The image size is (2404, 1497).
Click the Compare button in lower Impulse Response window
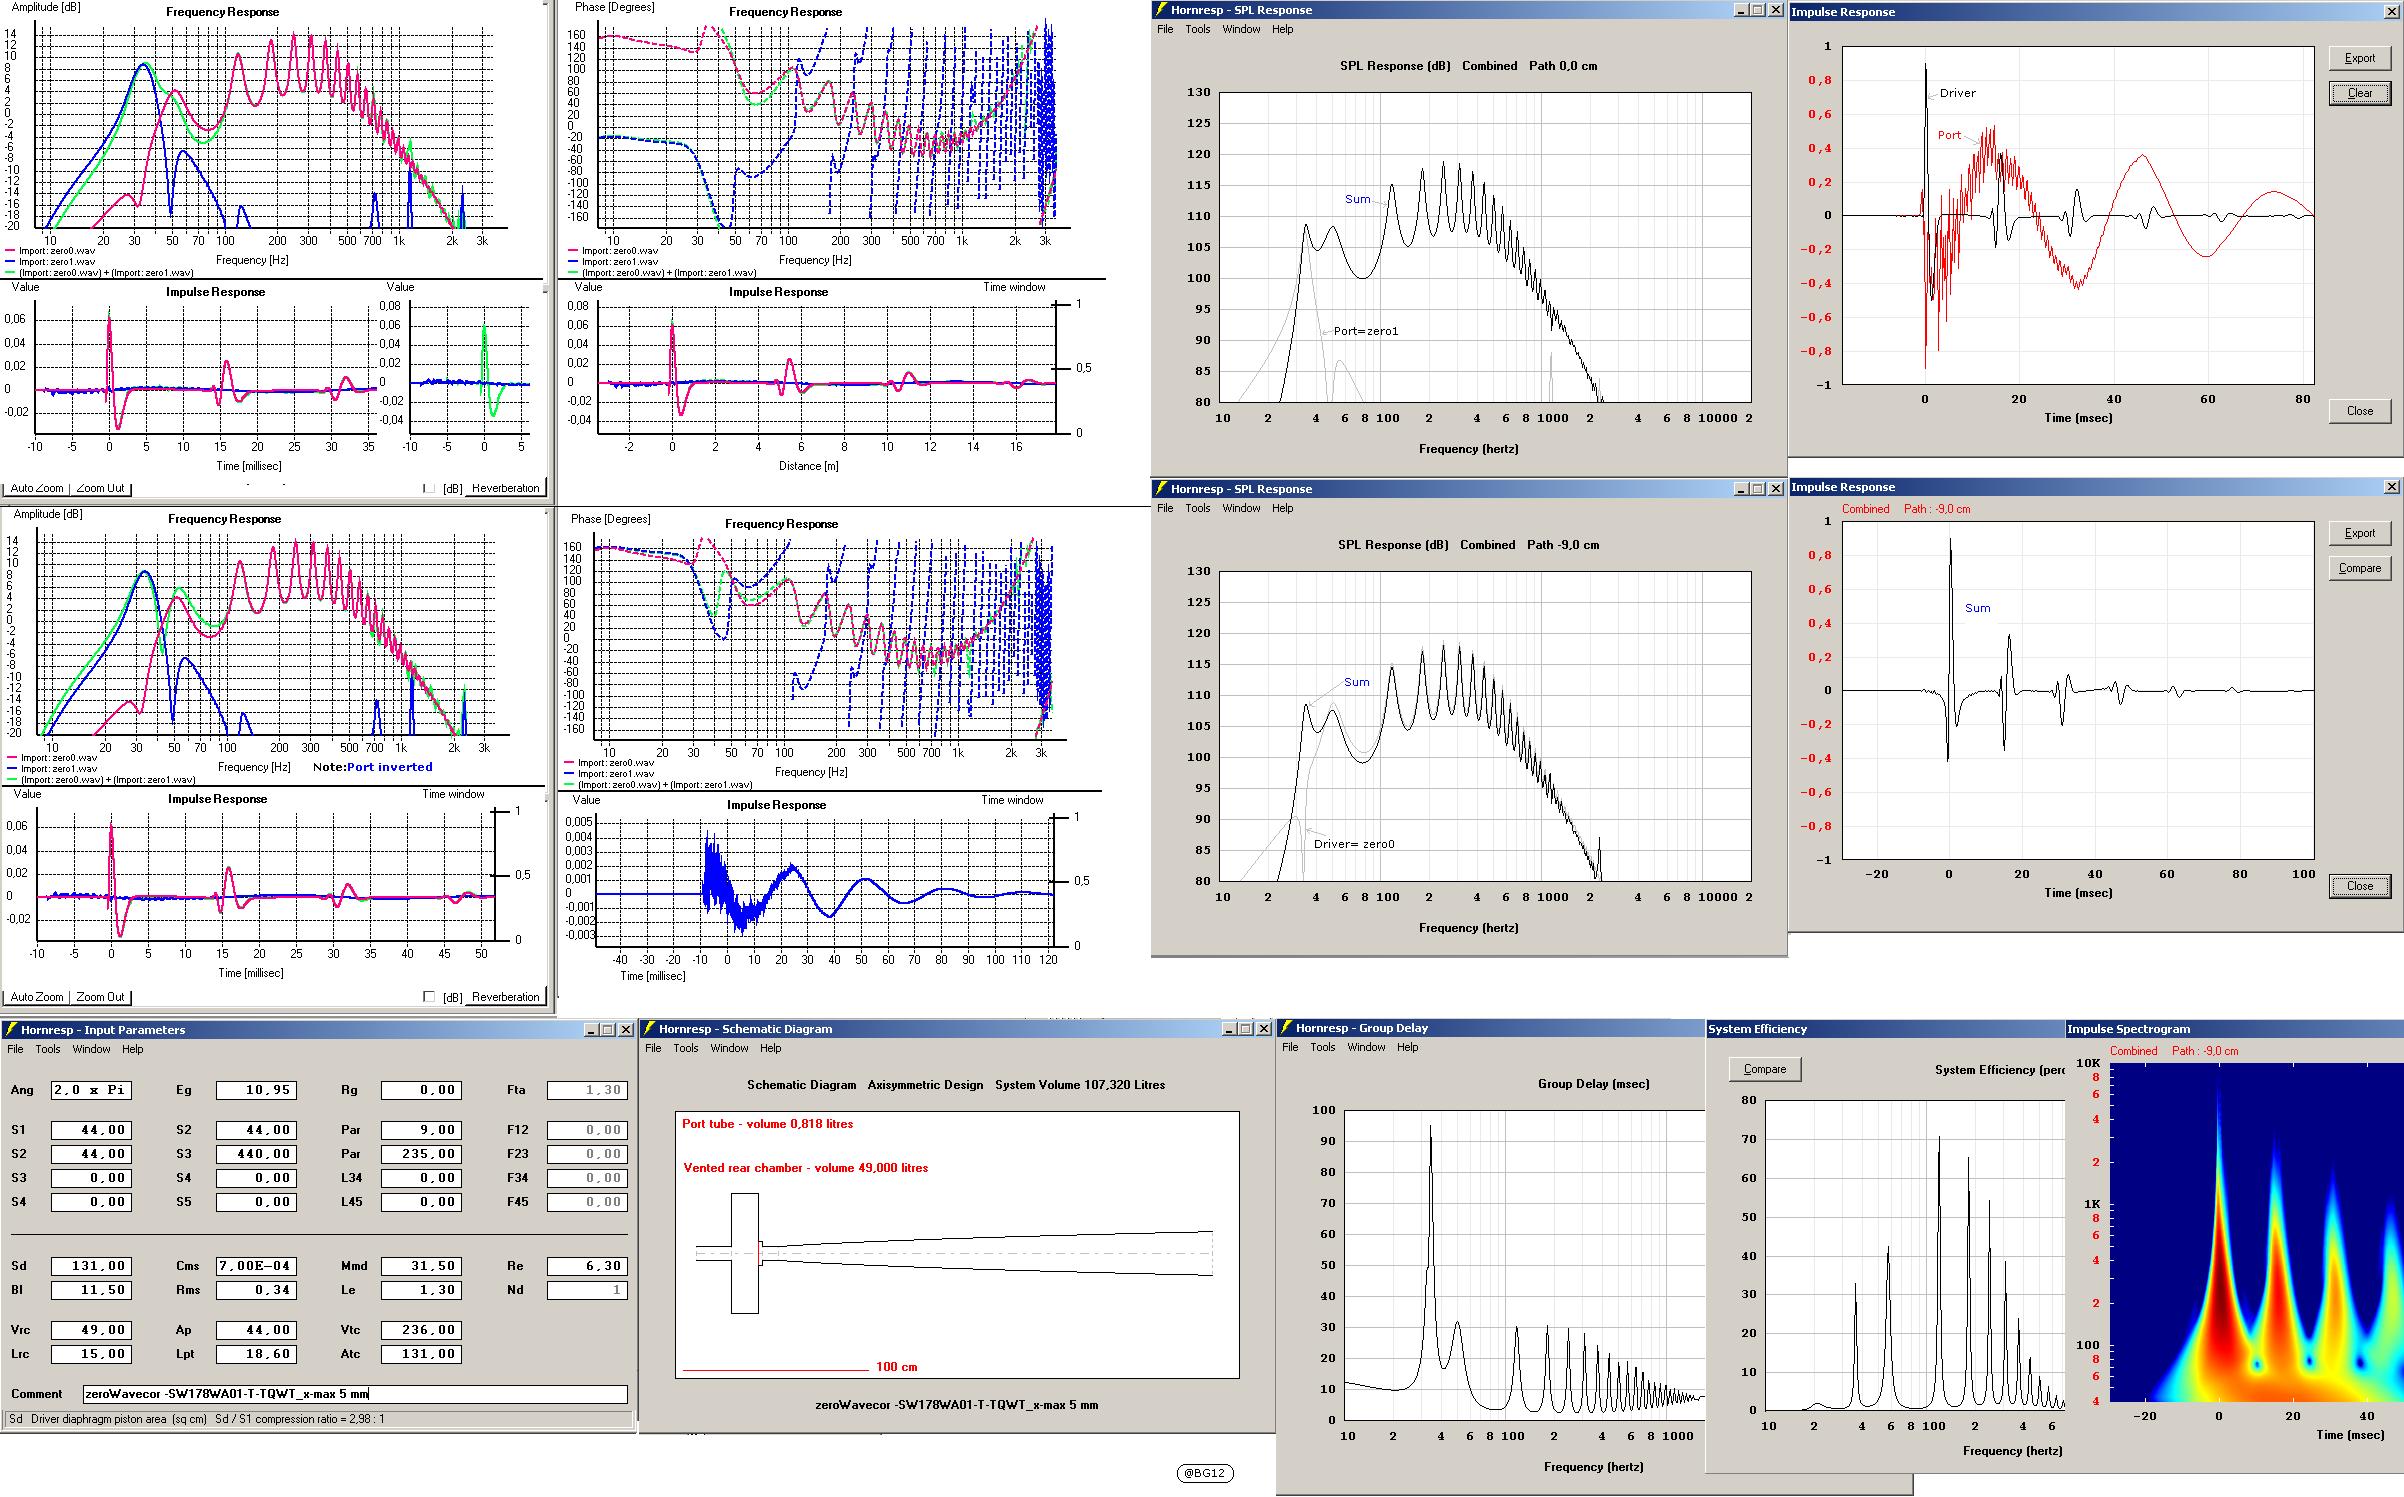pos(2359,568)
